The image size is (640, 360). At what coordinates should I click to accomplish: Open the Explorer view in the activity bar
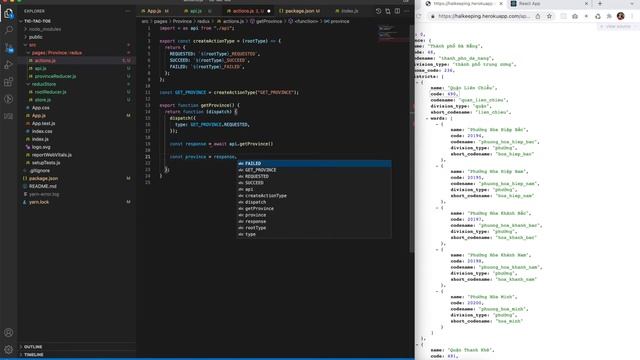pyautogui.click(x=9, y=13)
